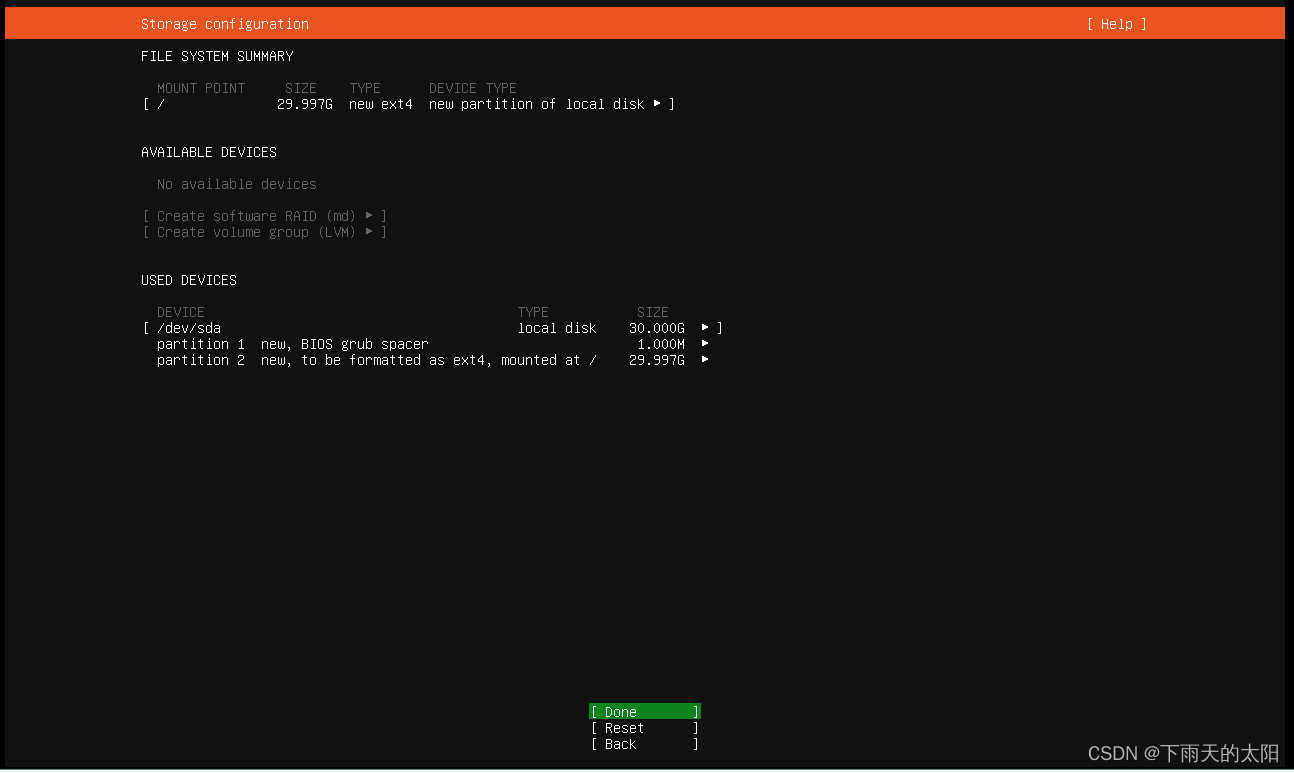Select partition 1 BIOS grub spacer row

433,344
